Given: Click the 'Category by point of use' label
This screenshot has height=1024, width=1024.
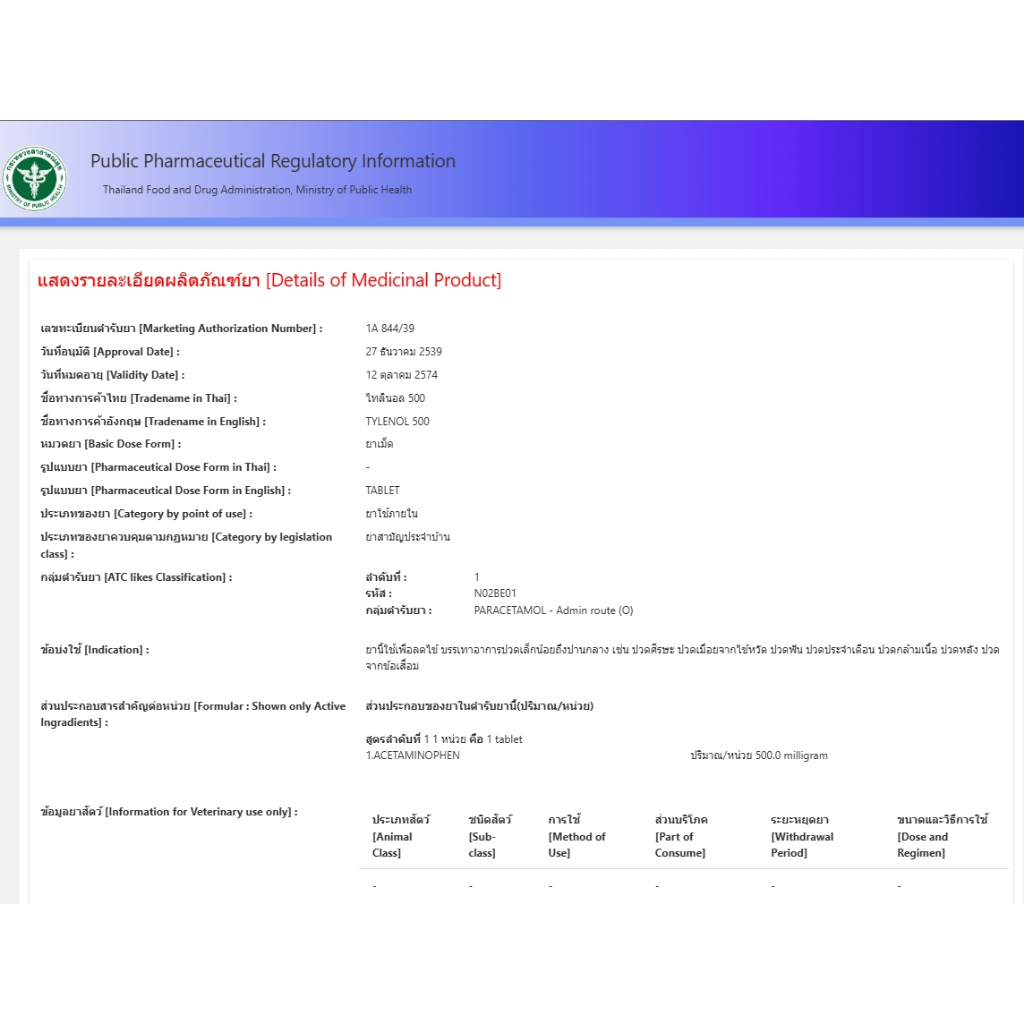Looking at the screenshot, I should (146, 513).
